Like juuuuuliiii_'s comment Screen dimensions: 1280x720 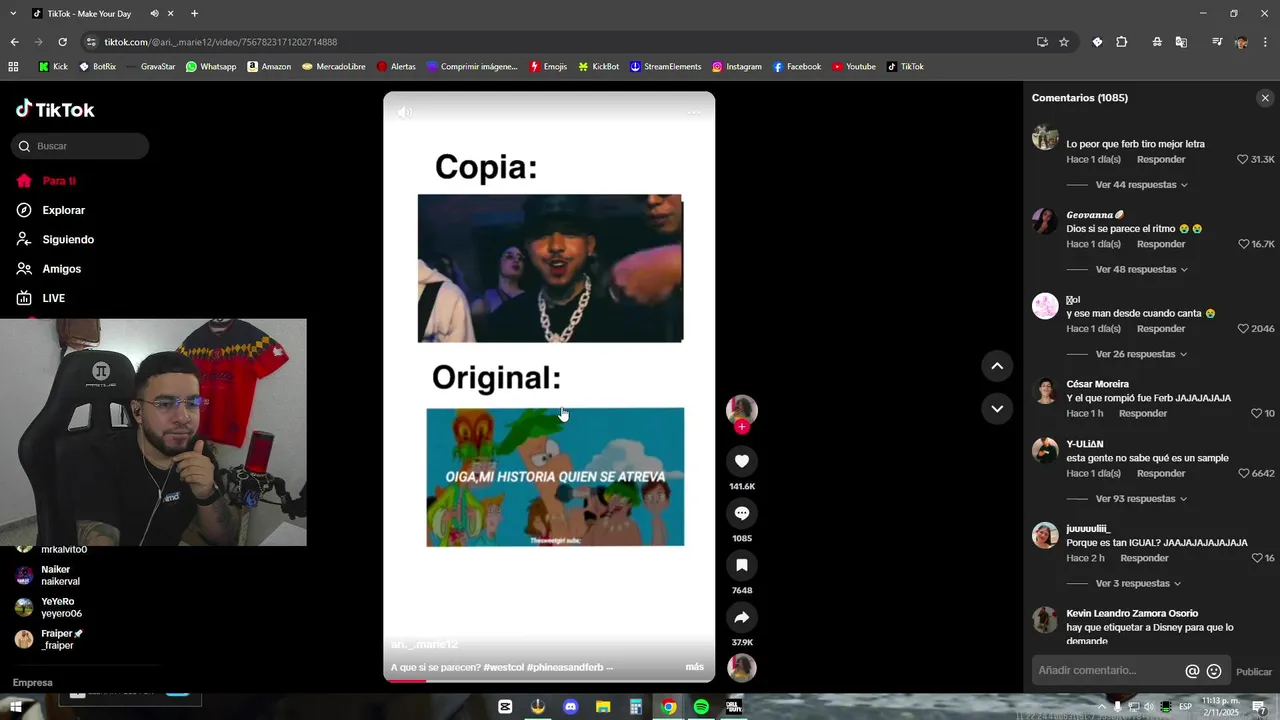pyautogui.click(x=1256, y=558)
